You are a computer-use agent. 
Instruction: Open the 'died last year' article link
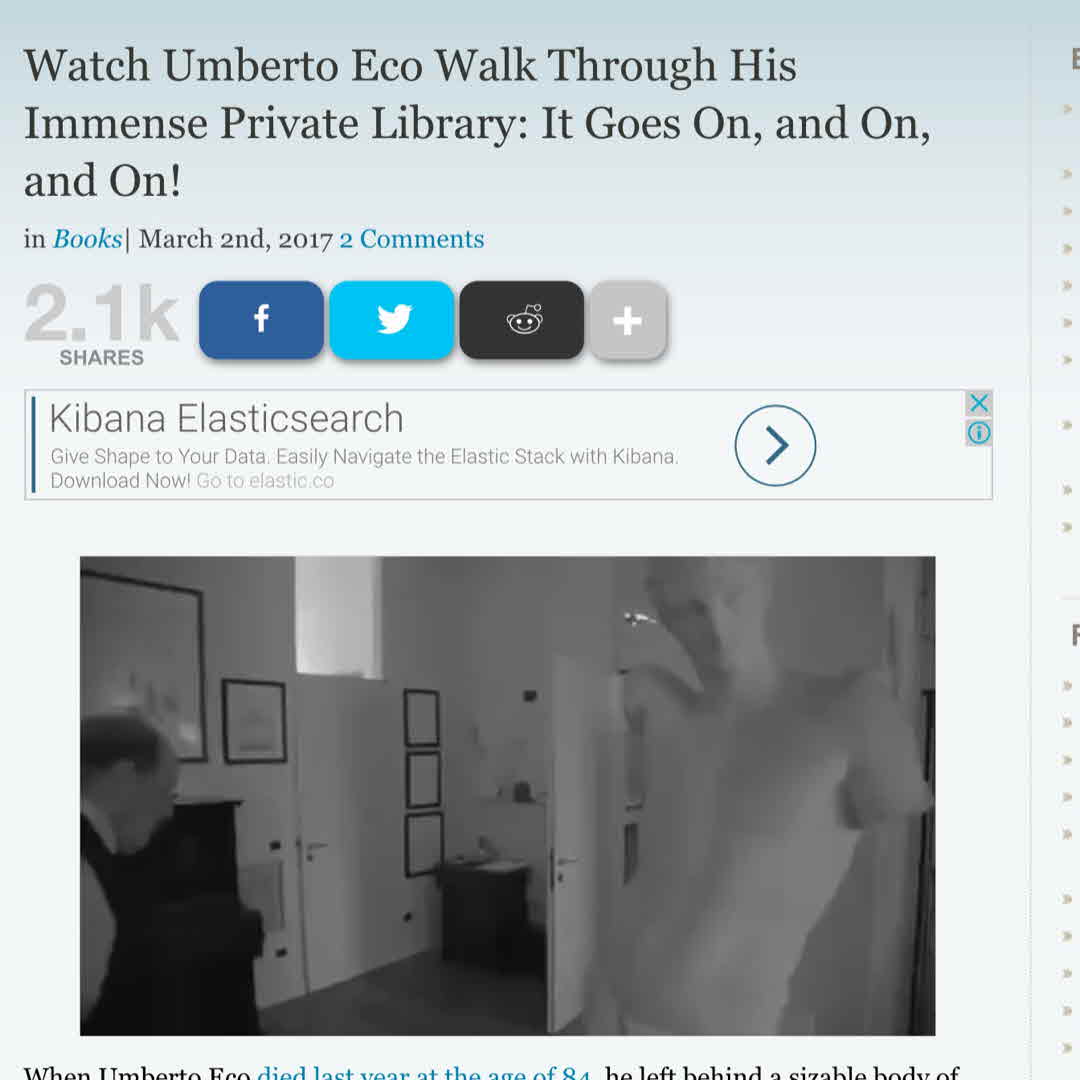[x=424, y=1072]
